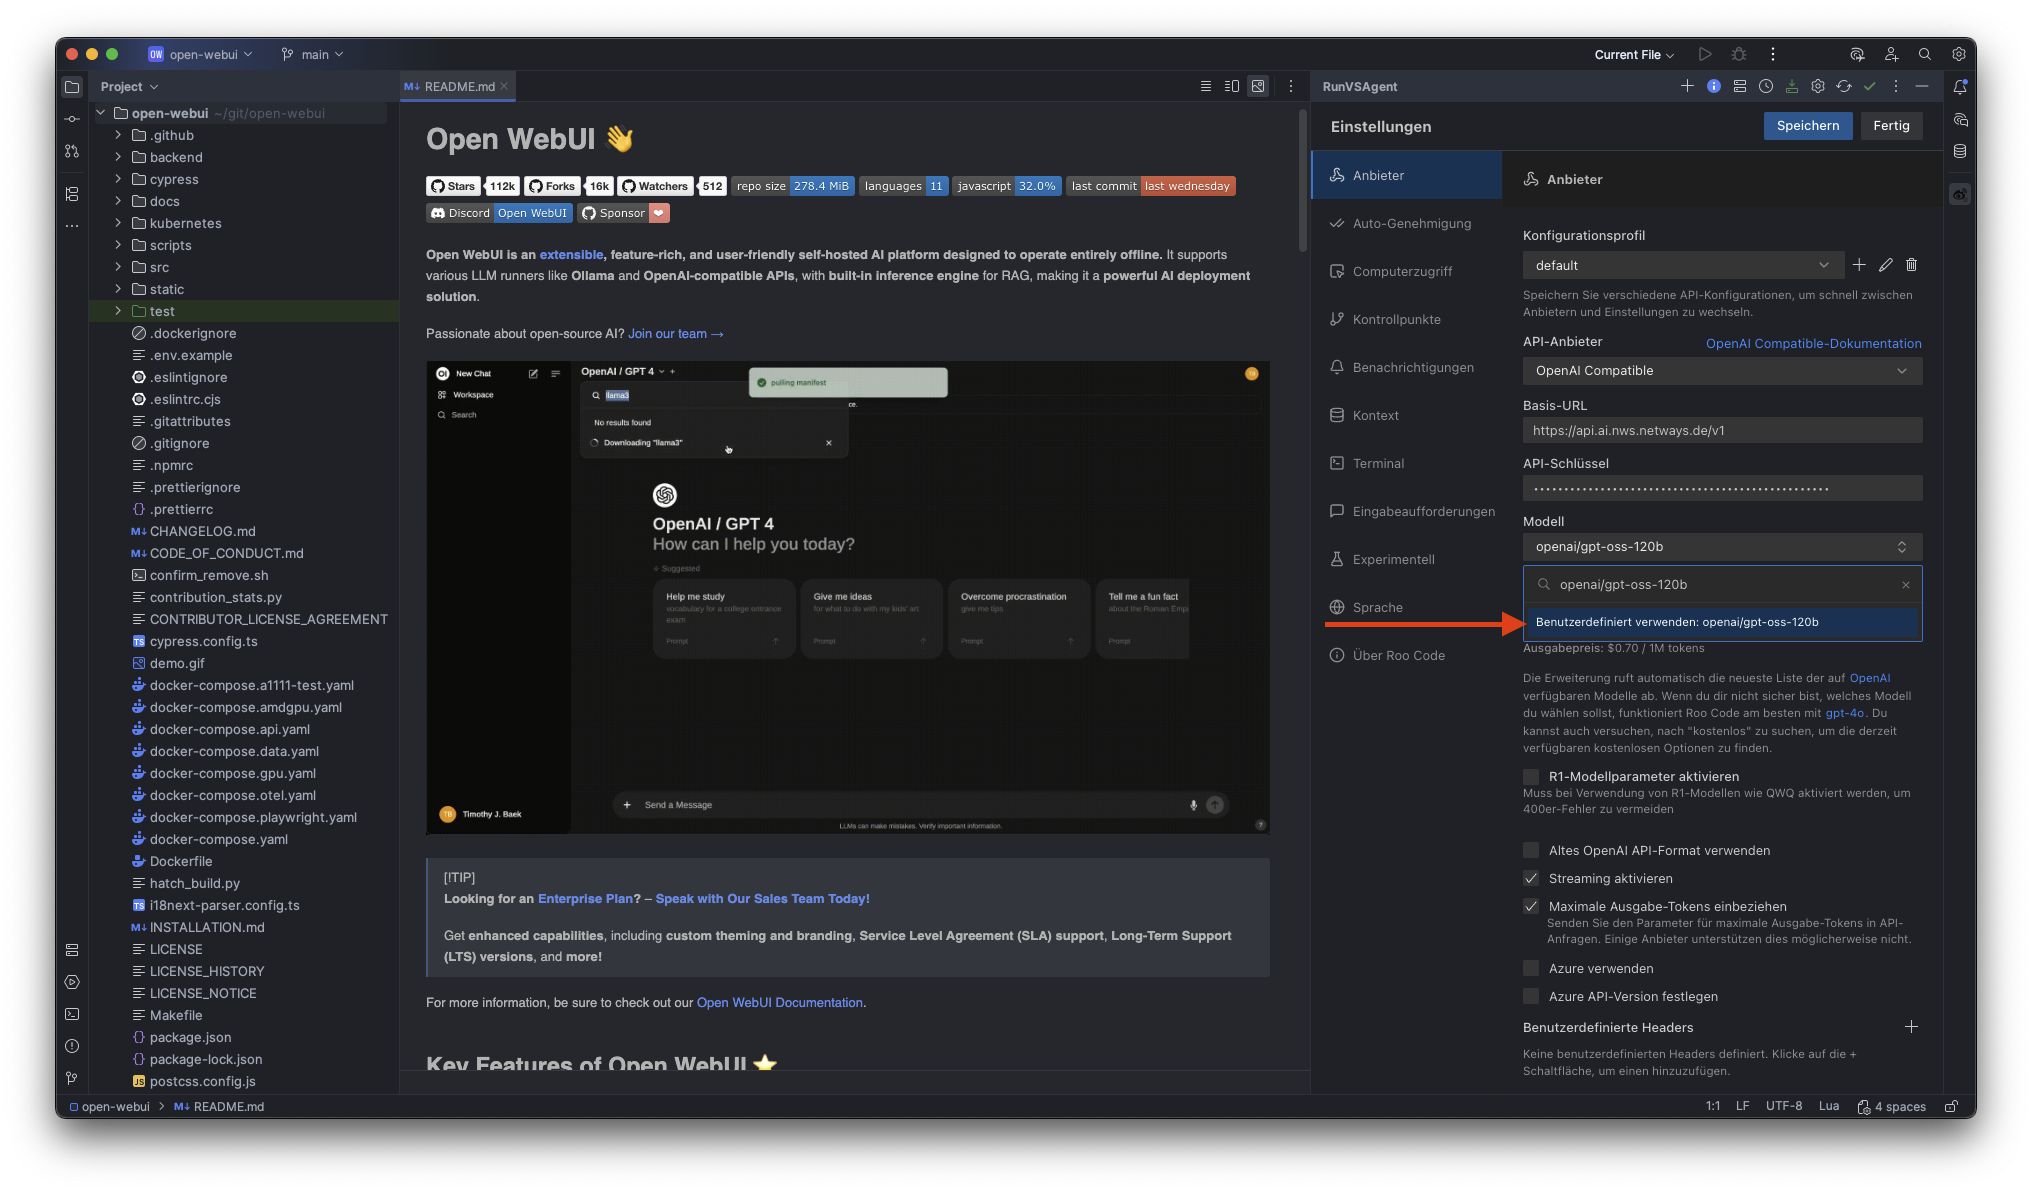Click Speak with Our Sales Team Today link

coord(762,899)
